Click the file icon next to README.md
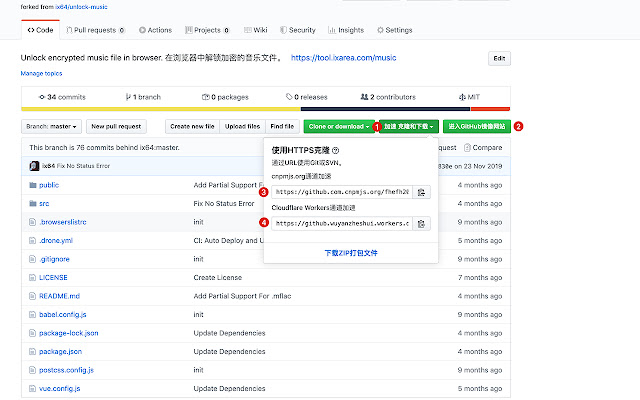 click(30, 295)
